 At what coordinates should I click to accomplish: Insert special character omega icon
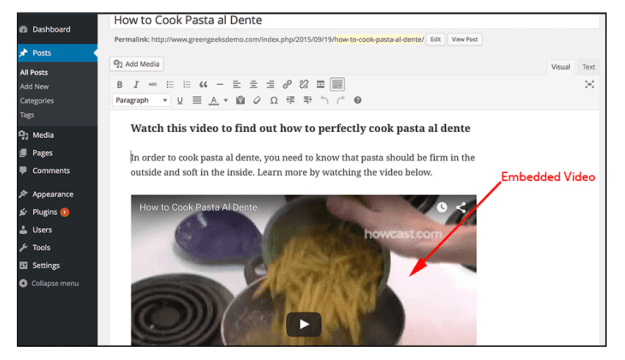[273, 100]
